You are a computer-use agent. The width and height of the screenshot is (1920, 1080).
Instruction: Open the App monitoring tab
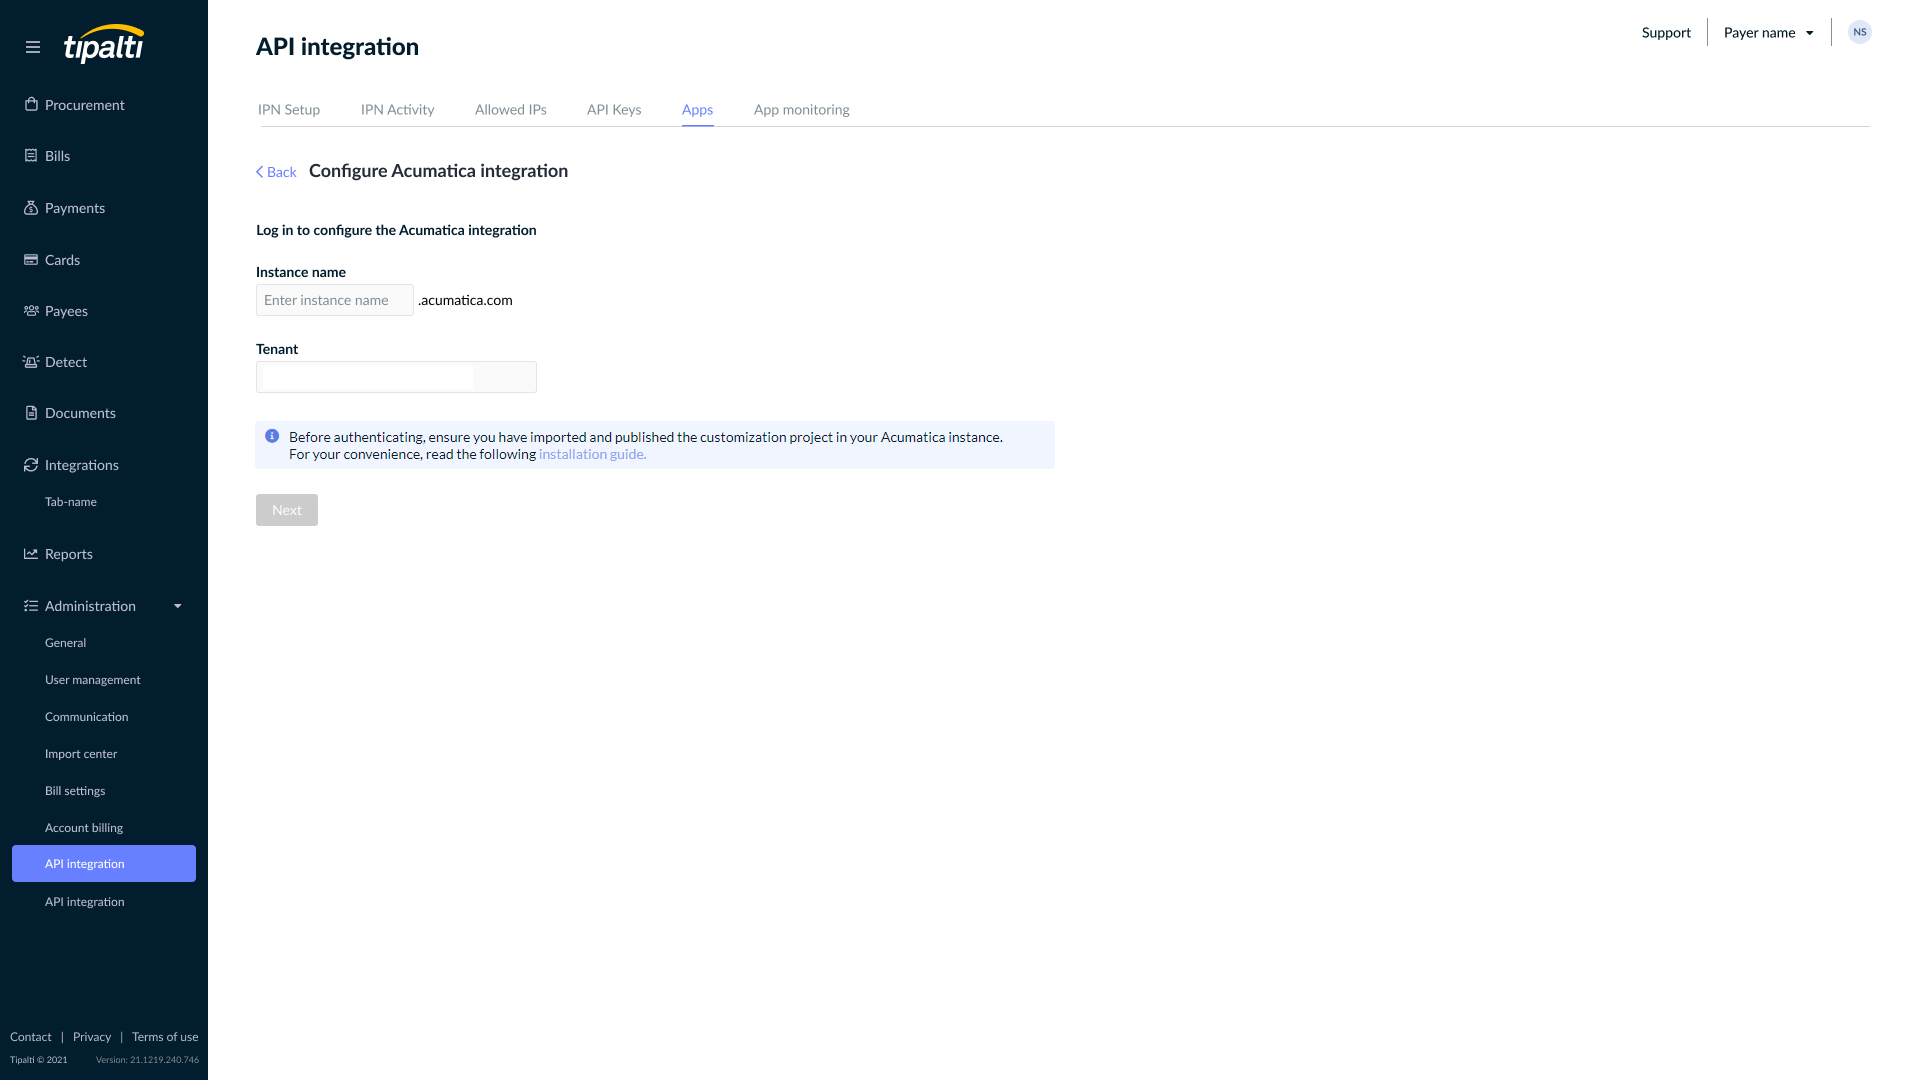(801, 110)
